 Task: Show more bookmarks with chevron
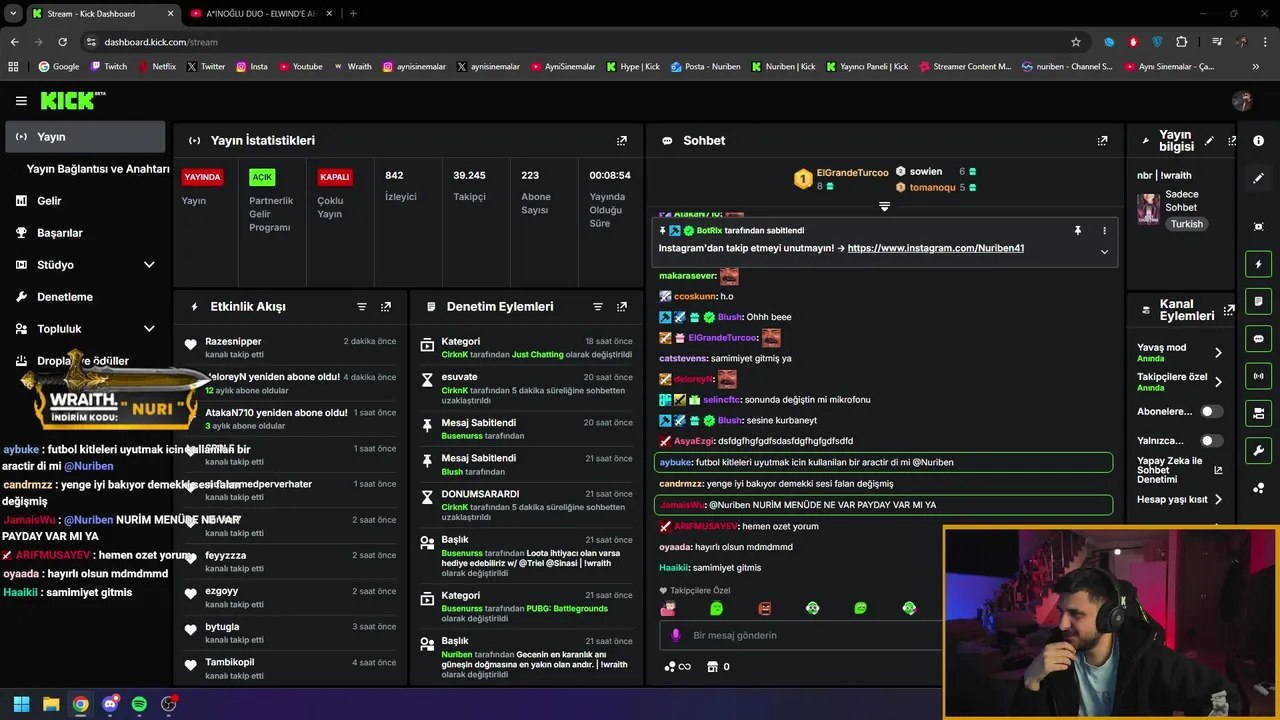click(1256, 67)
